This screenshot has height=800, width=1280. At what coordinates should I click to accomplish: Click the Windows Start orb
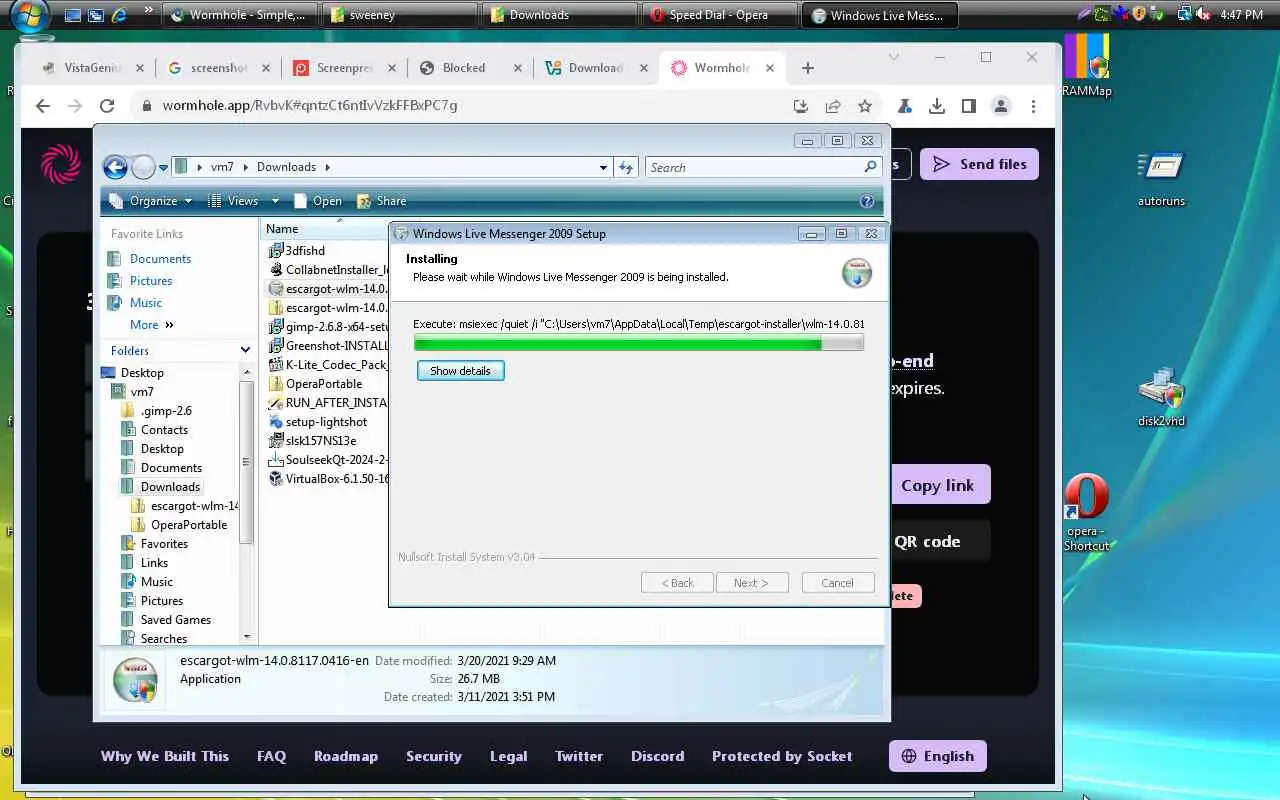point(30,15)
